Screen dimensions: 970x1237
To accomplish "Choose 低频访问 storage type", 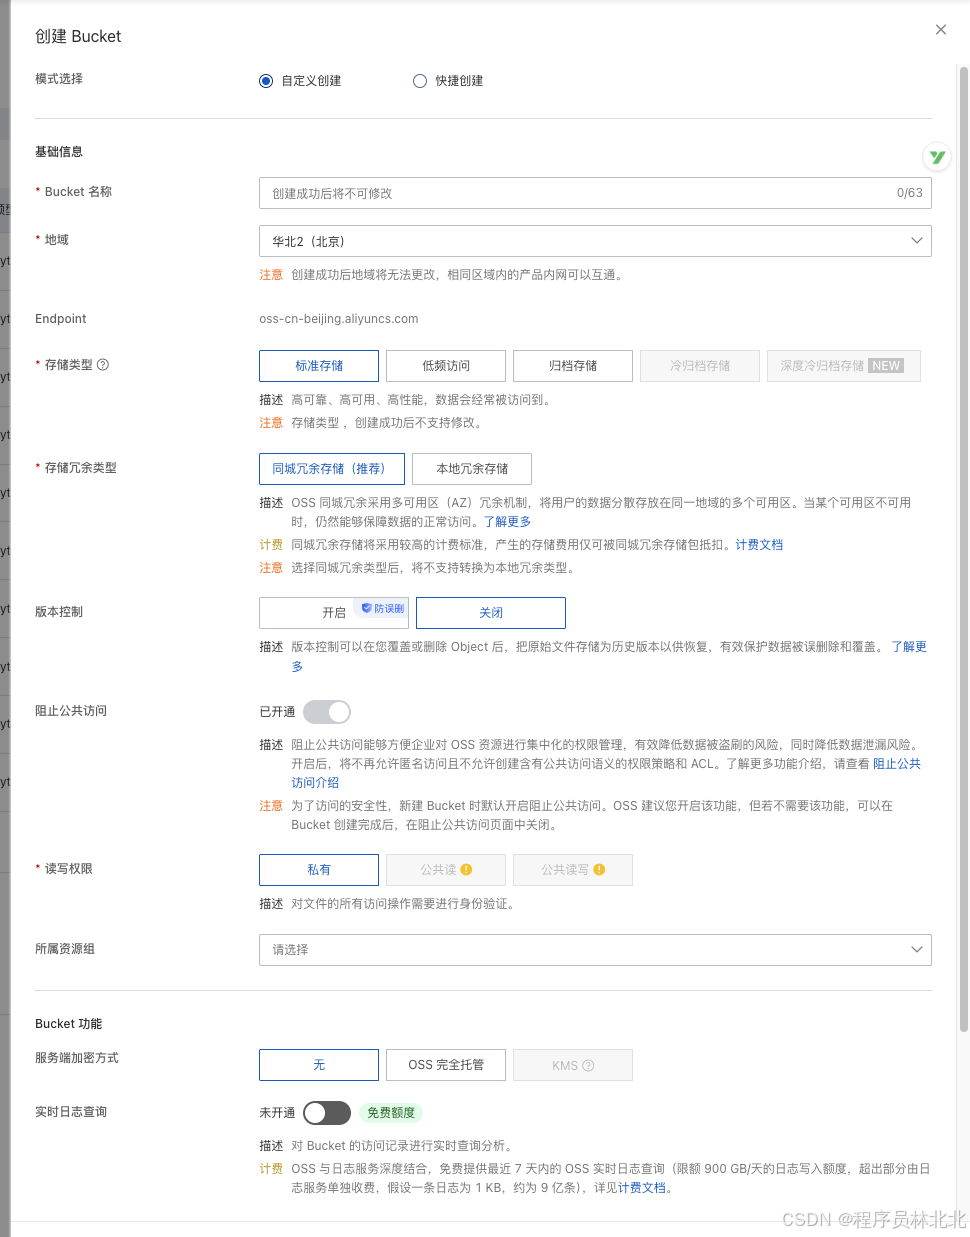I will coord(446,366).
